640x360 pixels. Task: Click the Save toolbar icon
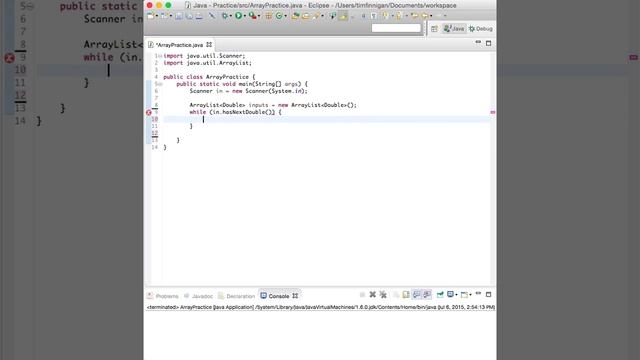(178, 16)
